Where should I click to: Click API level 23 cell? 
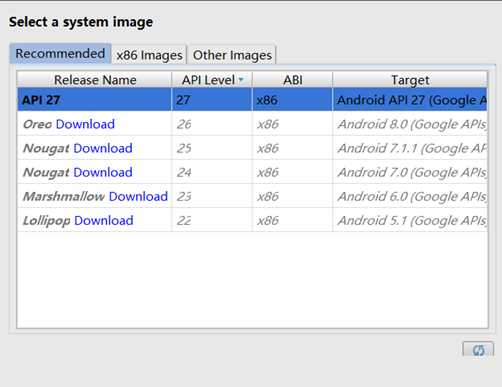[212, 196]
